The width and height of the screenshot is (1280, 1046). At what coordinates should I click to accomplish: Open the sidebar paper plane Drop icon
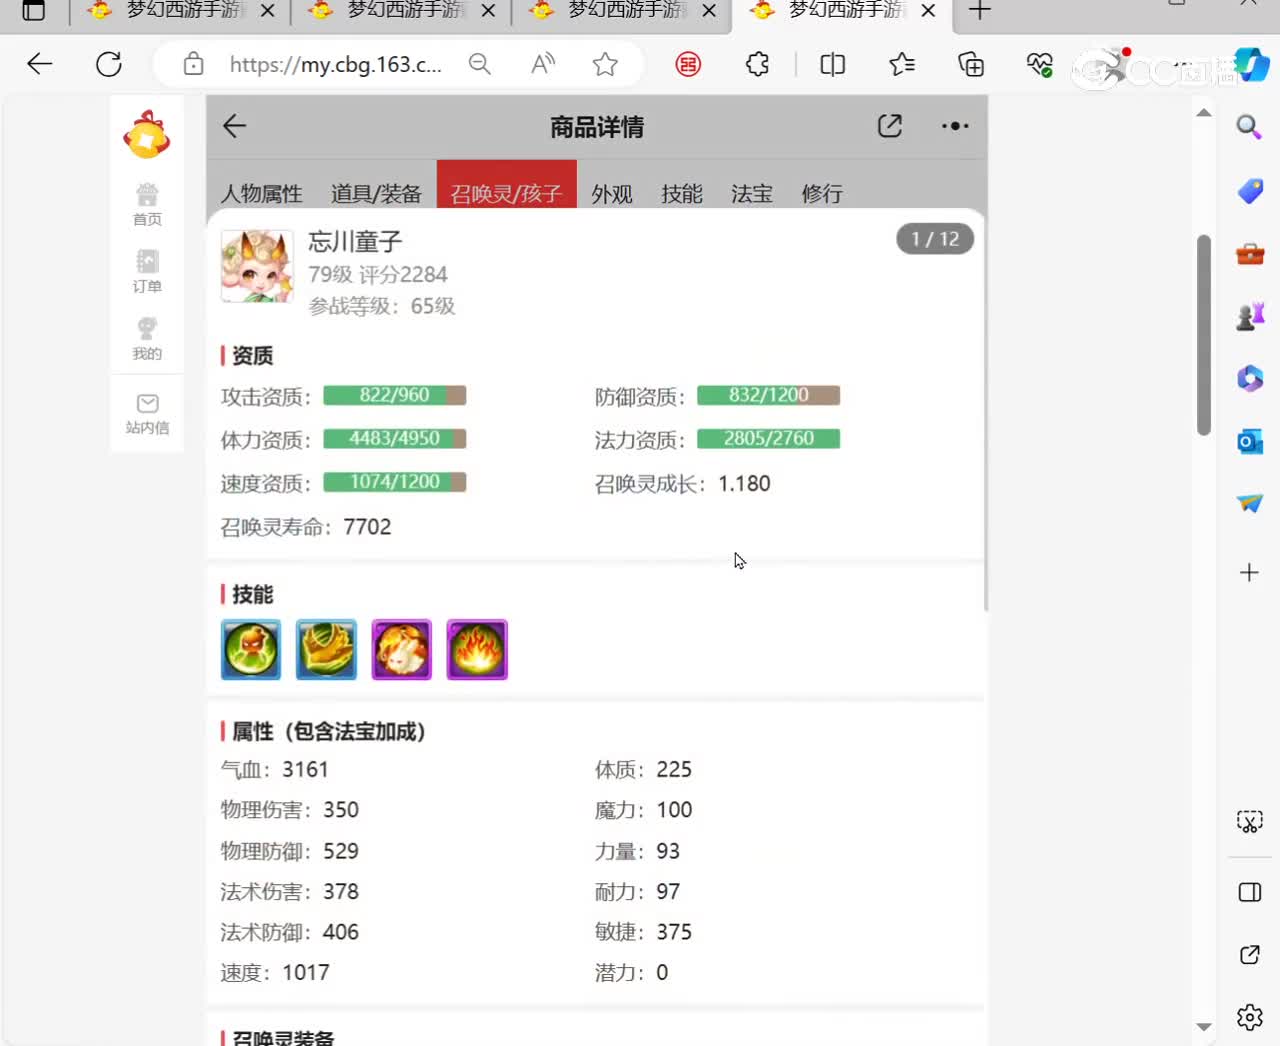tap(1250, 503)
